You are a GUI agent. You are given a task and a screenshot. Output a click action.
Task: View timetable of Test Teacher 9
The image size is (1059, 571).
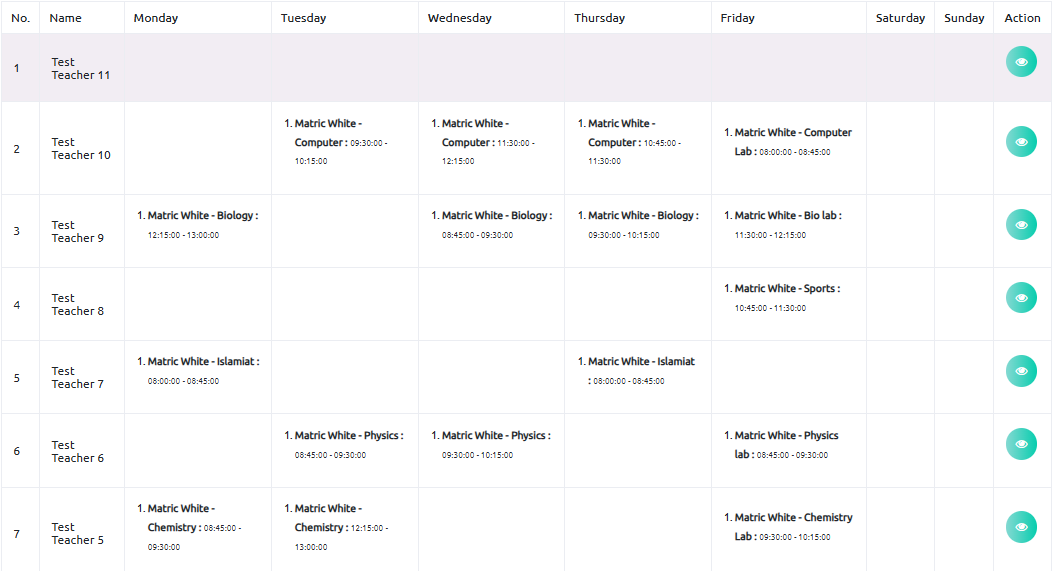(1021, 225)
